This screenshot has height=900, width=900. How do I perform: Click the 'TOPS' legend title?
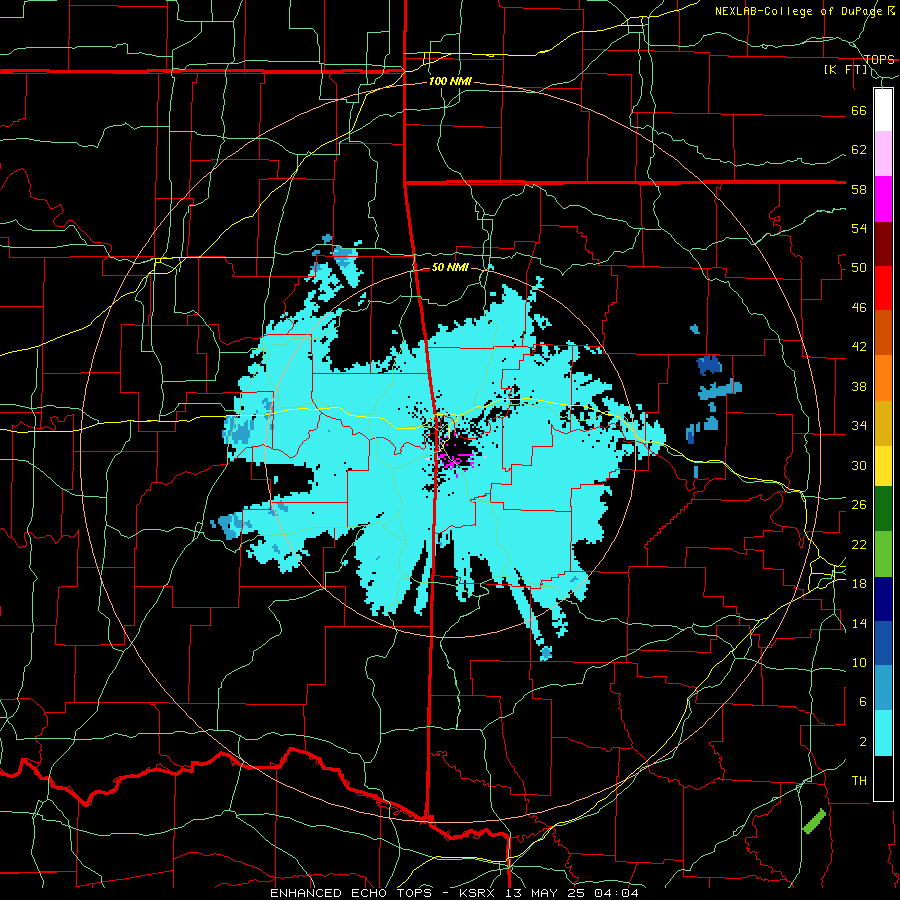click(879, 59)
